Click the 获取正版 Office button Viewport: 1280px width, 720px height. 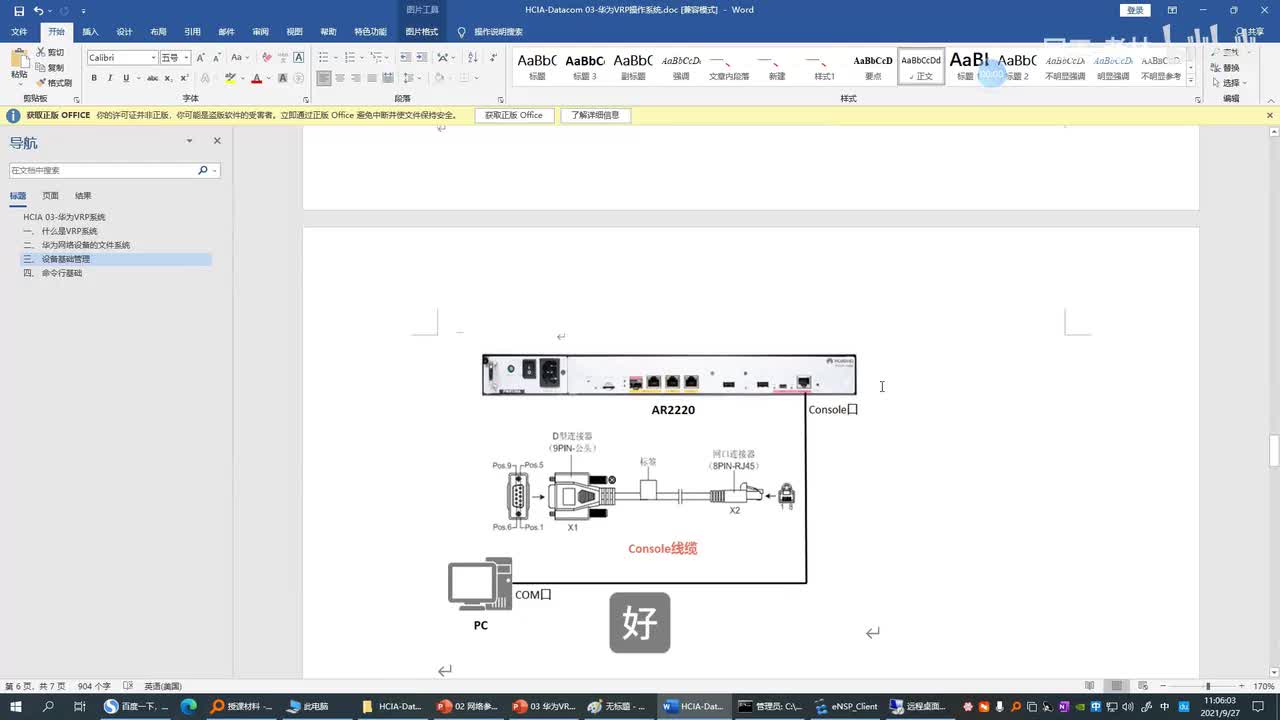[x=514, y=115]
